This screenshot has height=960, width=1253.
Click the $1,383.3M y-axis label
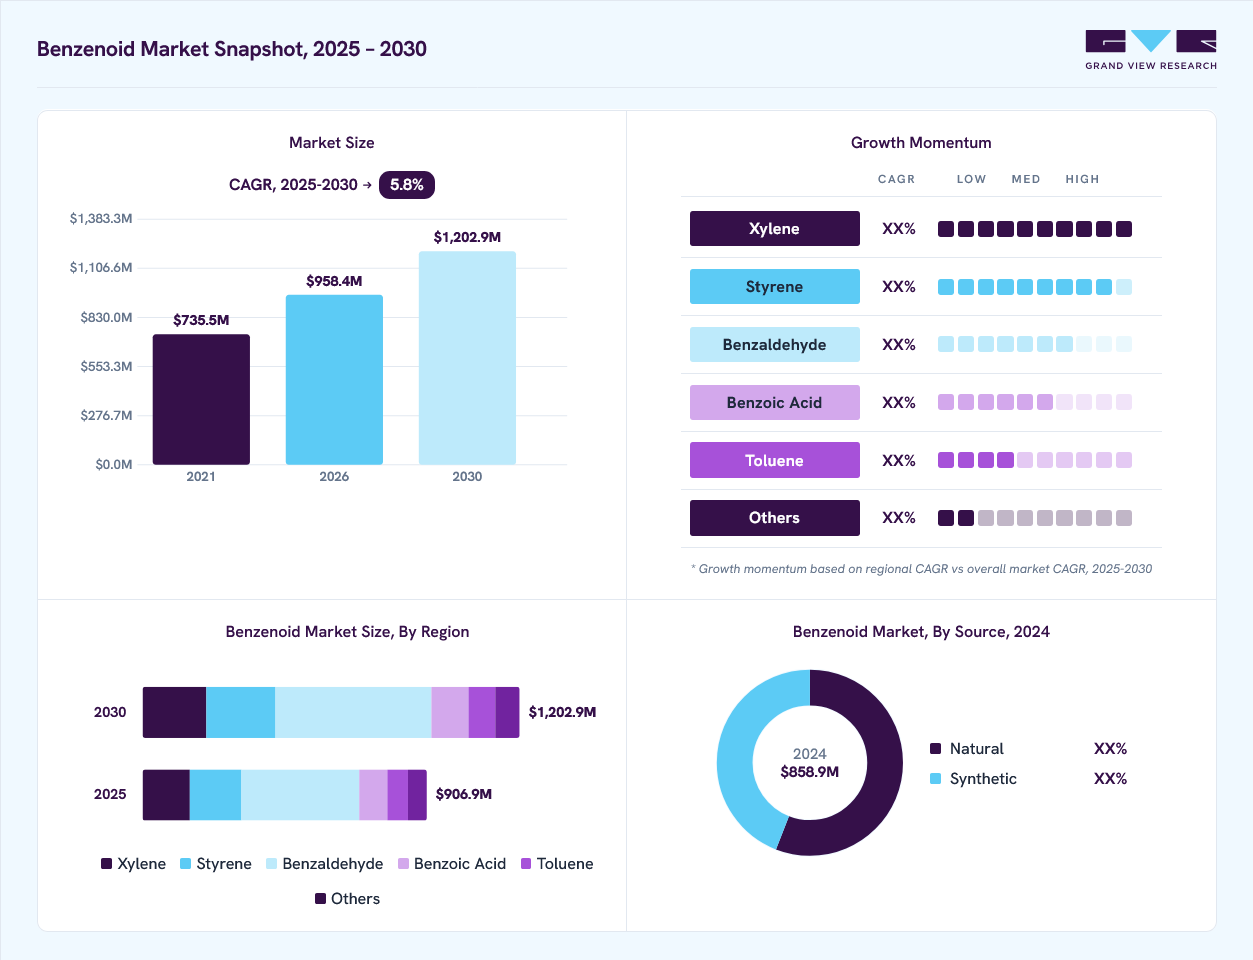pos(101,219)
